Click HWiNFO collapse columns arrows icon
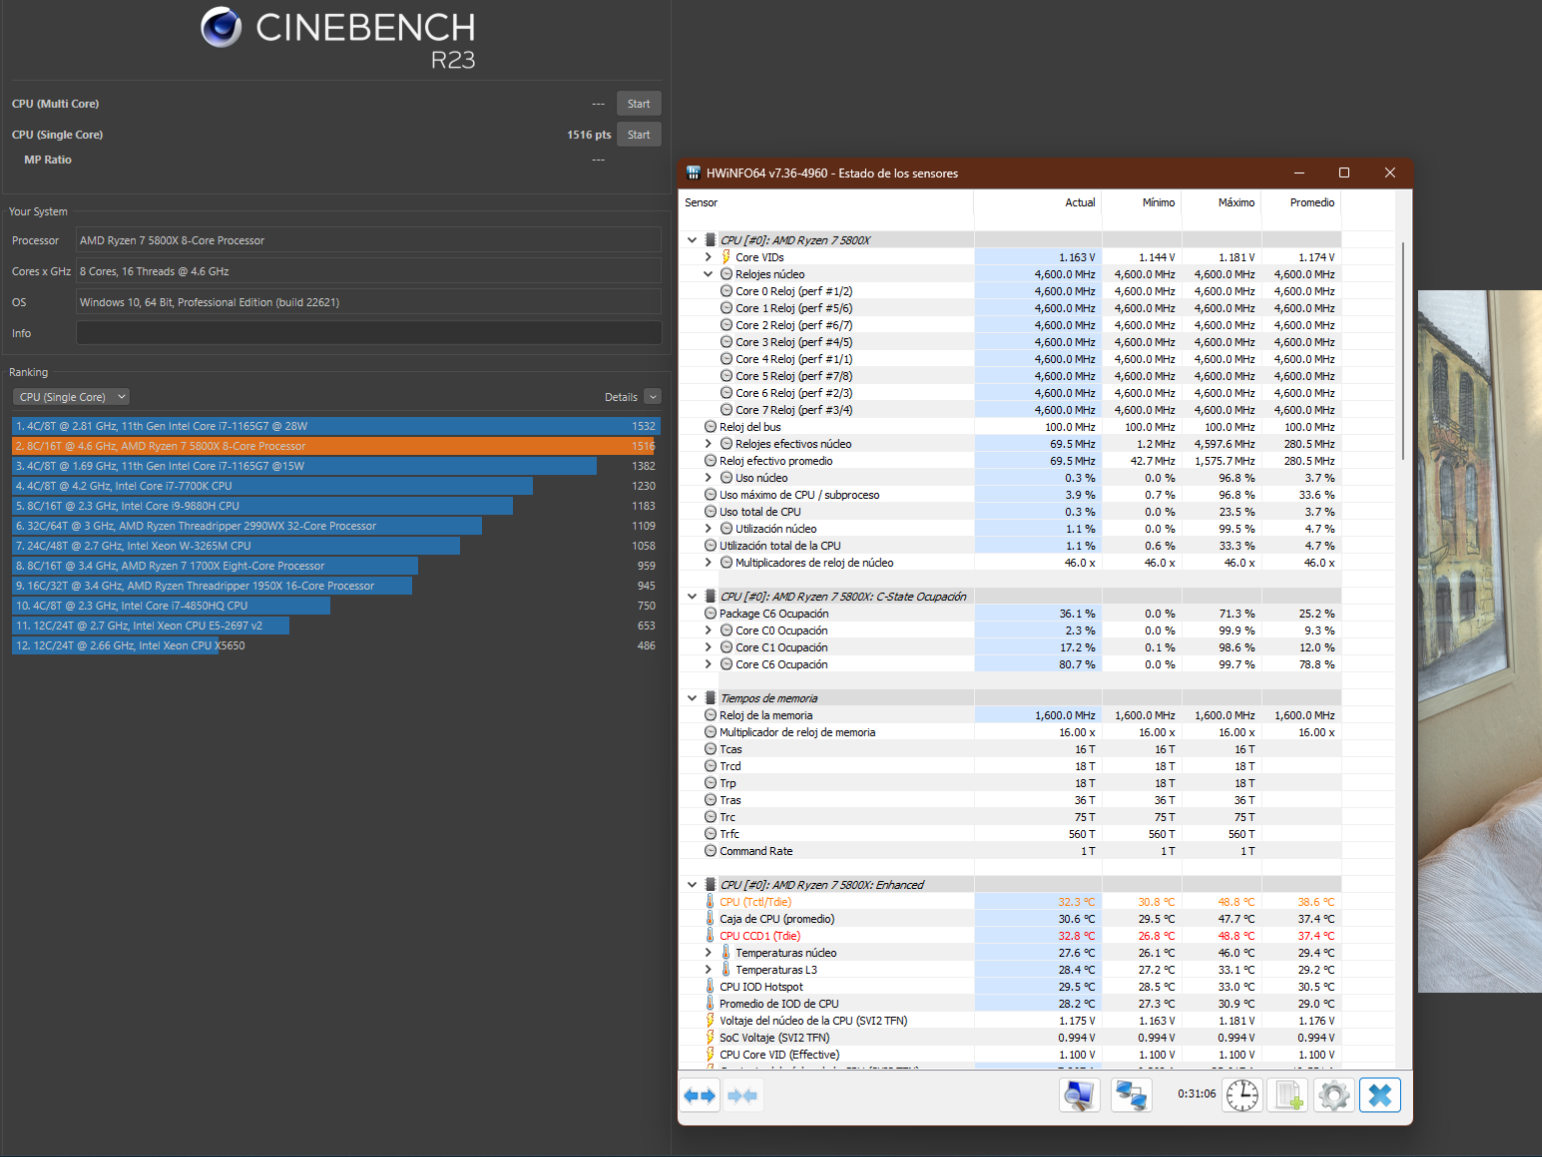This screenshot has height=1157, width=1542. click(x=742, y=1096)
